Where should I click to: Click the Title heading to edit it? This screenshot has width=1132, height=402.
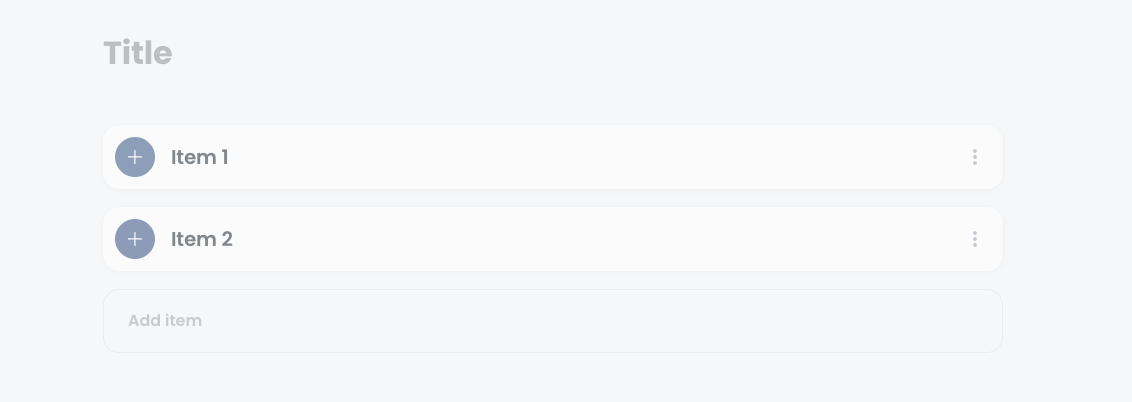point(138,53)
